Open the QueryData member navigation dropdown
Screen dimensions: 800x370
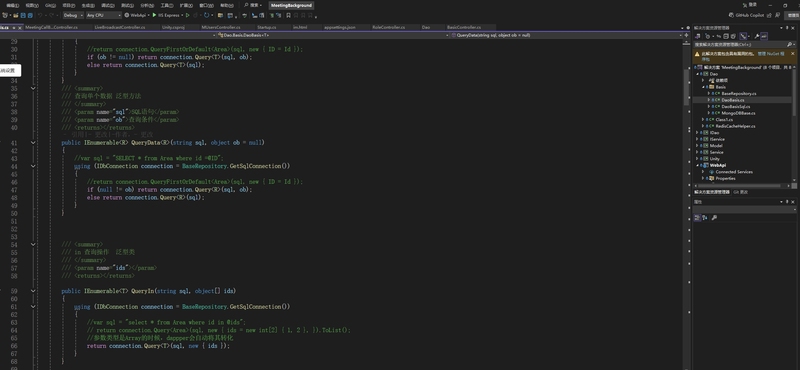(x=566, y=35)
